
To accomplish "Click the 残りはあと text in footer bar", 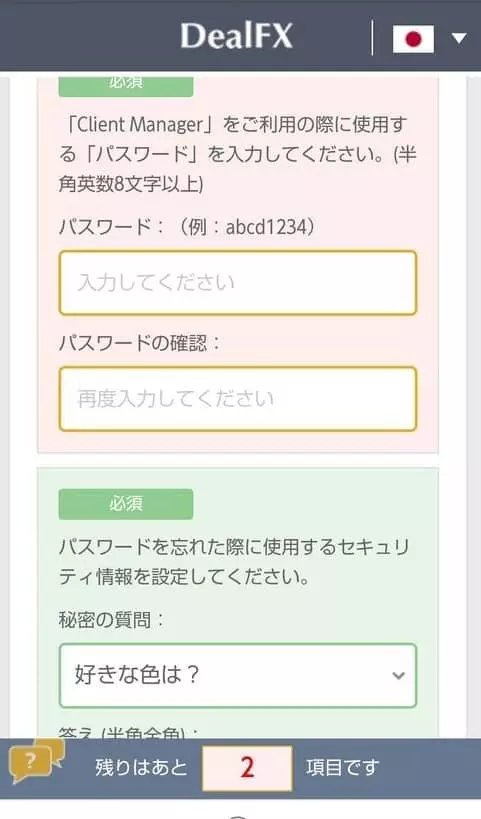I will [141, 768].
